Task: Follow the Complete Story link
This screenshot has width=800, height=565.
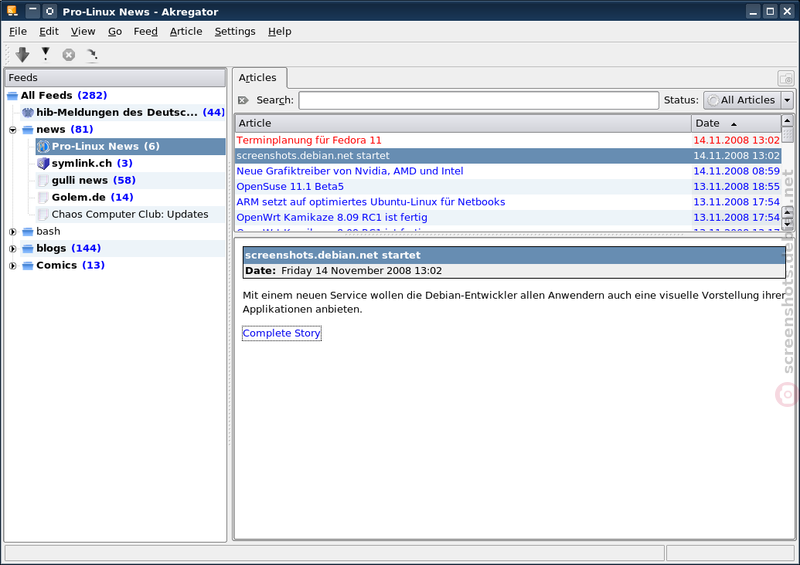Action: [x=282, y=333]
